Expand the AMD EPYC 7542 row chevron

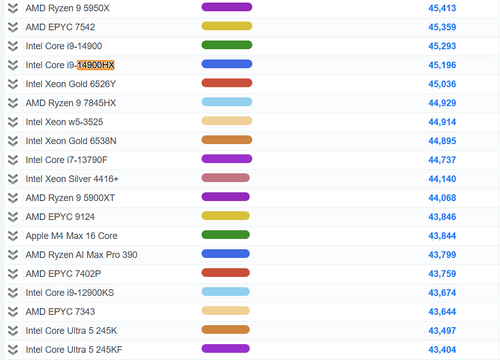tap(13, 27)
